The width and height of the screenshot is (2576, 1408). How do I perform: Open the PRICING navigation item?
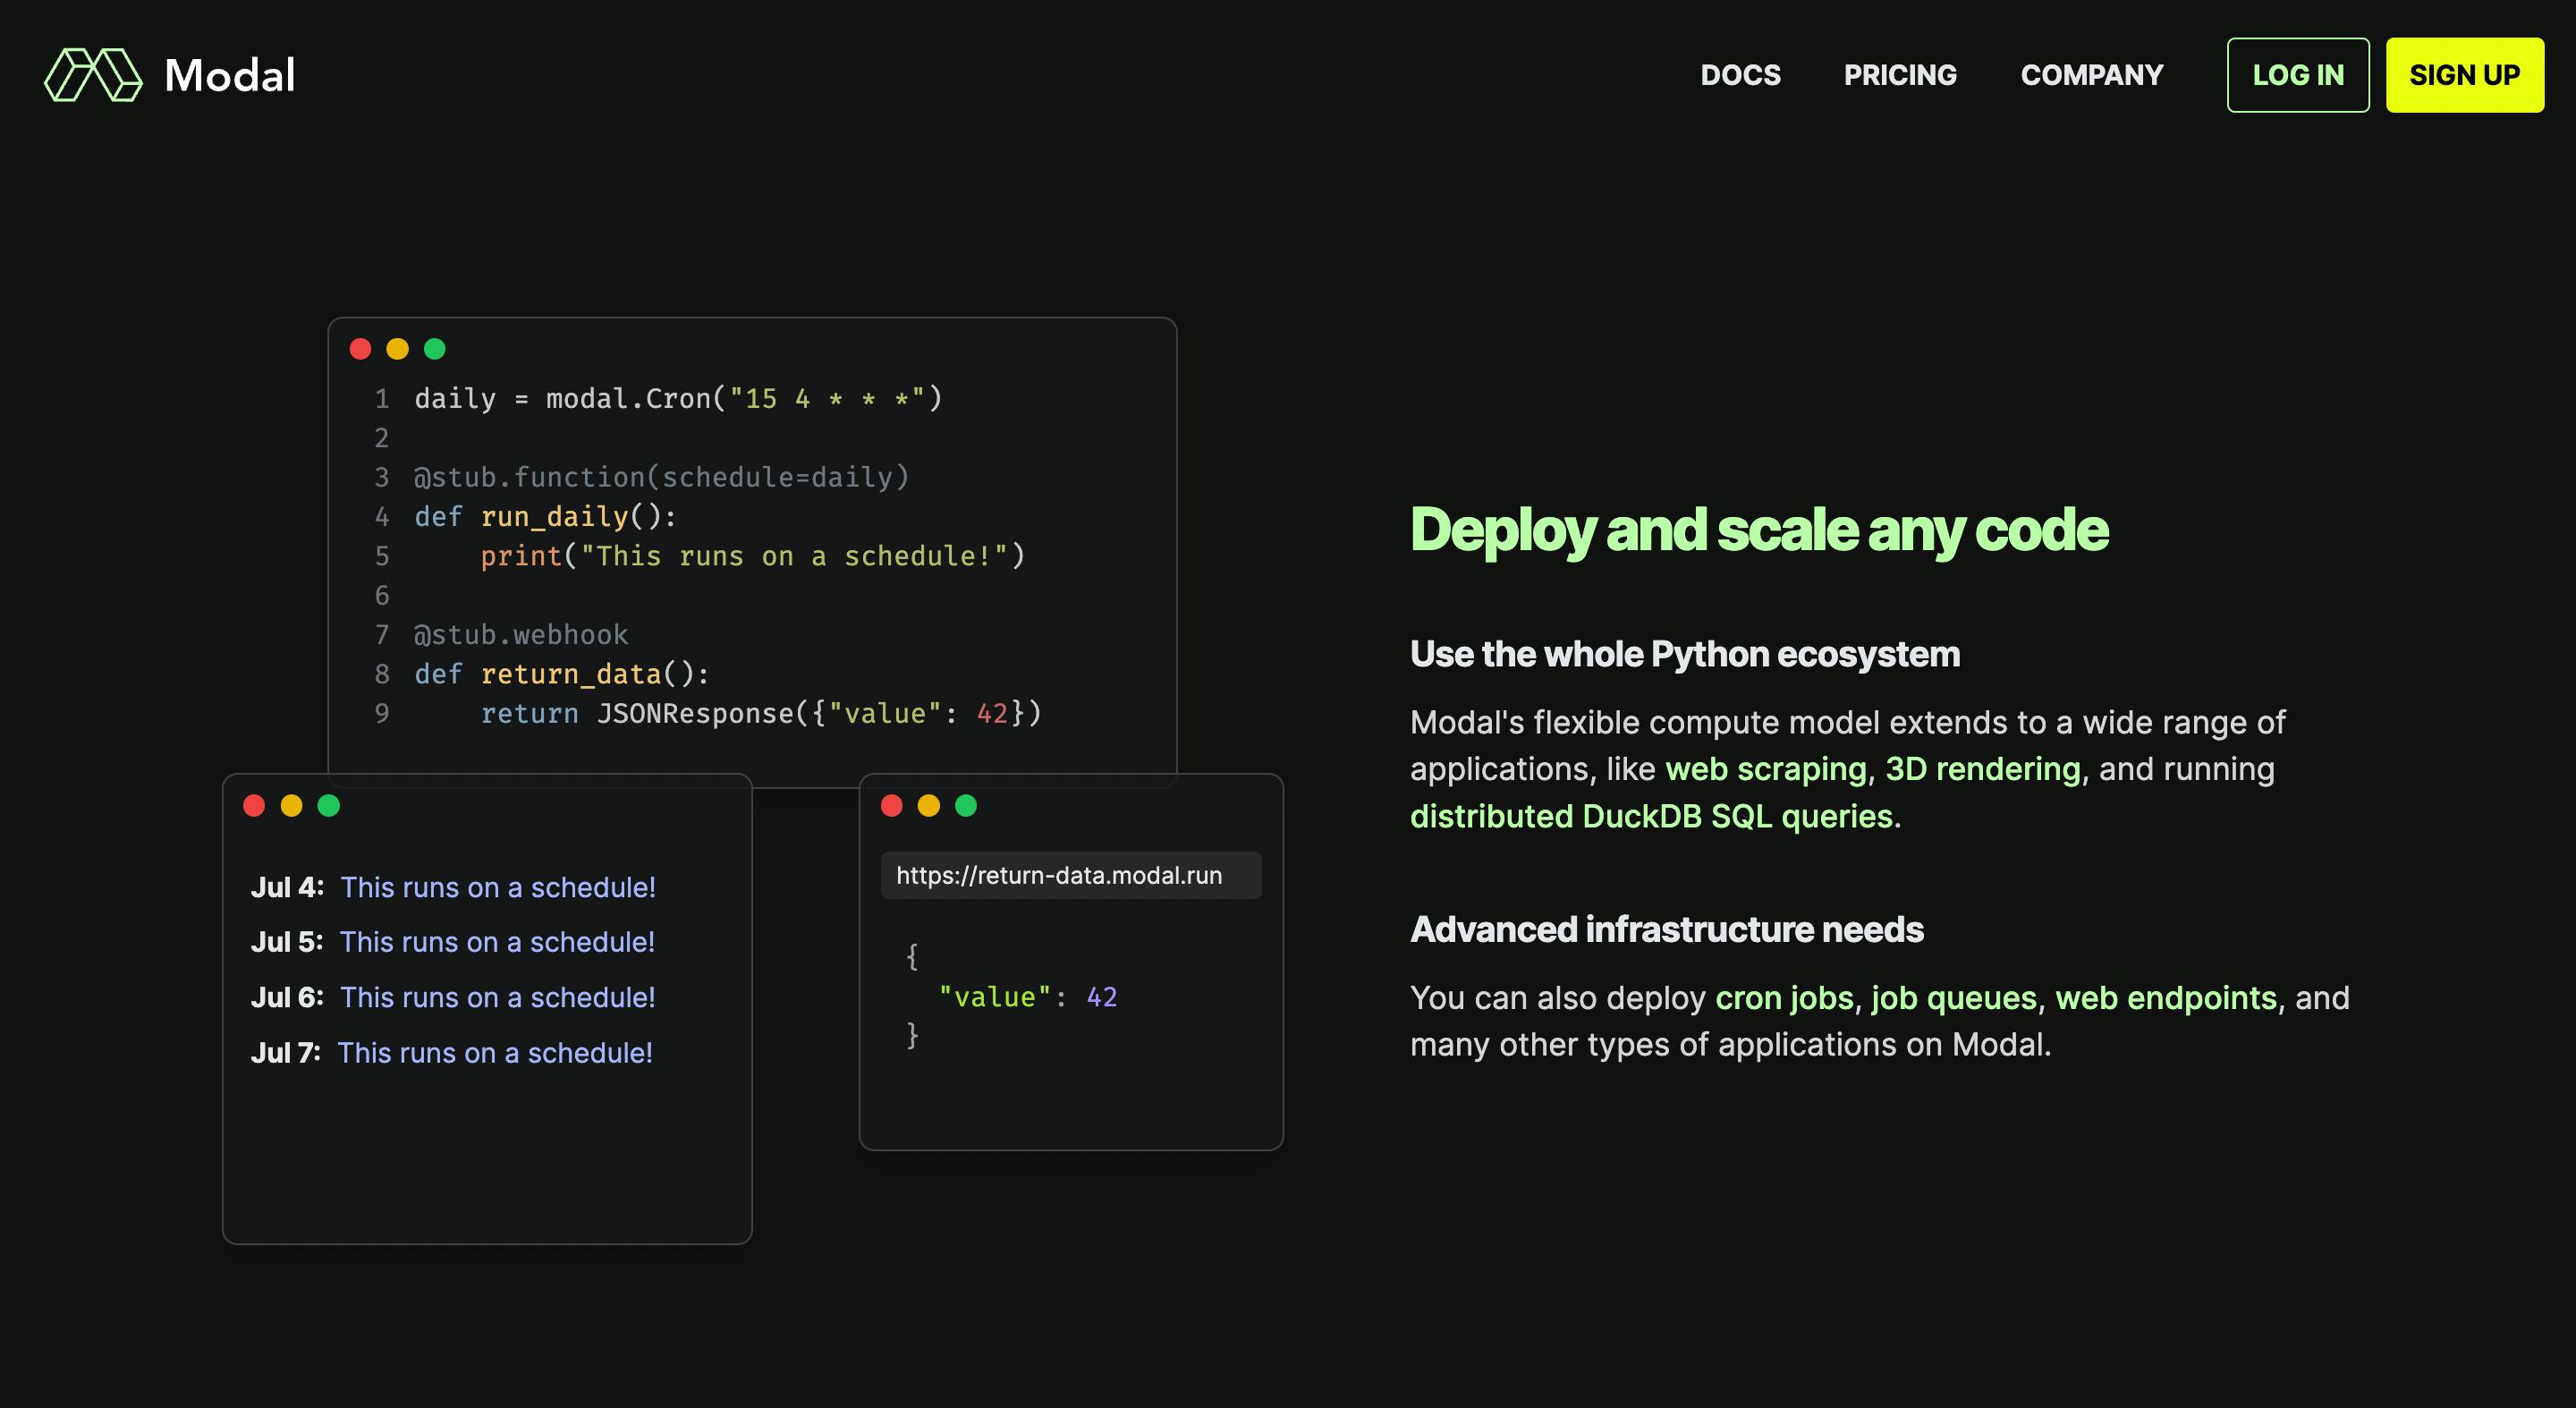(x=1900, y=75)
